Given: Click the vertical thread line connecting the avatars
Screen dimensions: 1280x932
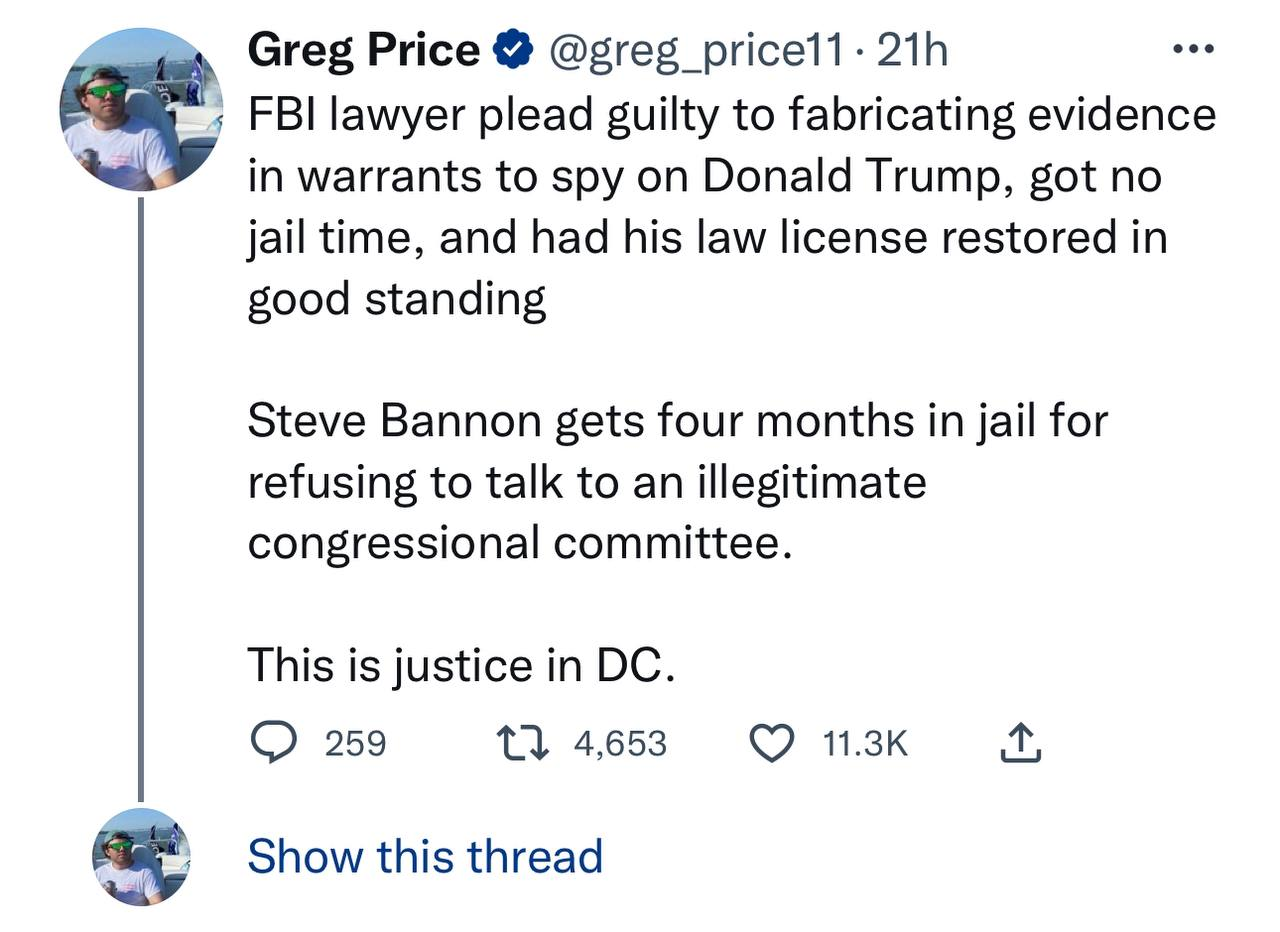Looking at the screenshot, I should [x=141, y=500].
